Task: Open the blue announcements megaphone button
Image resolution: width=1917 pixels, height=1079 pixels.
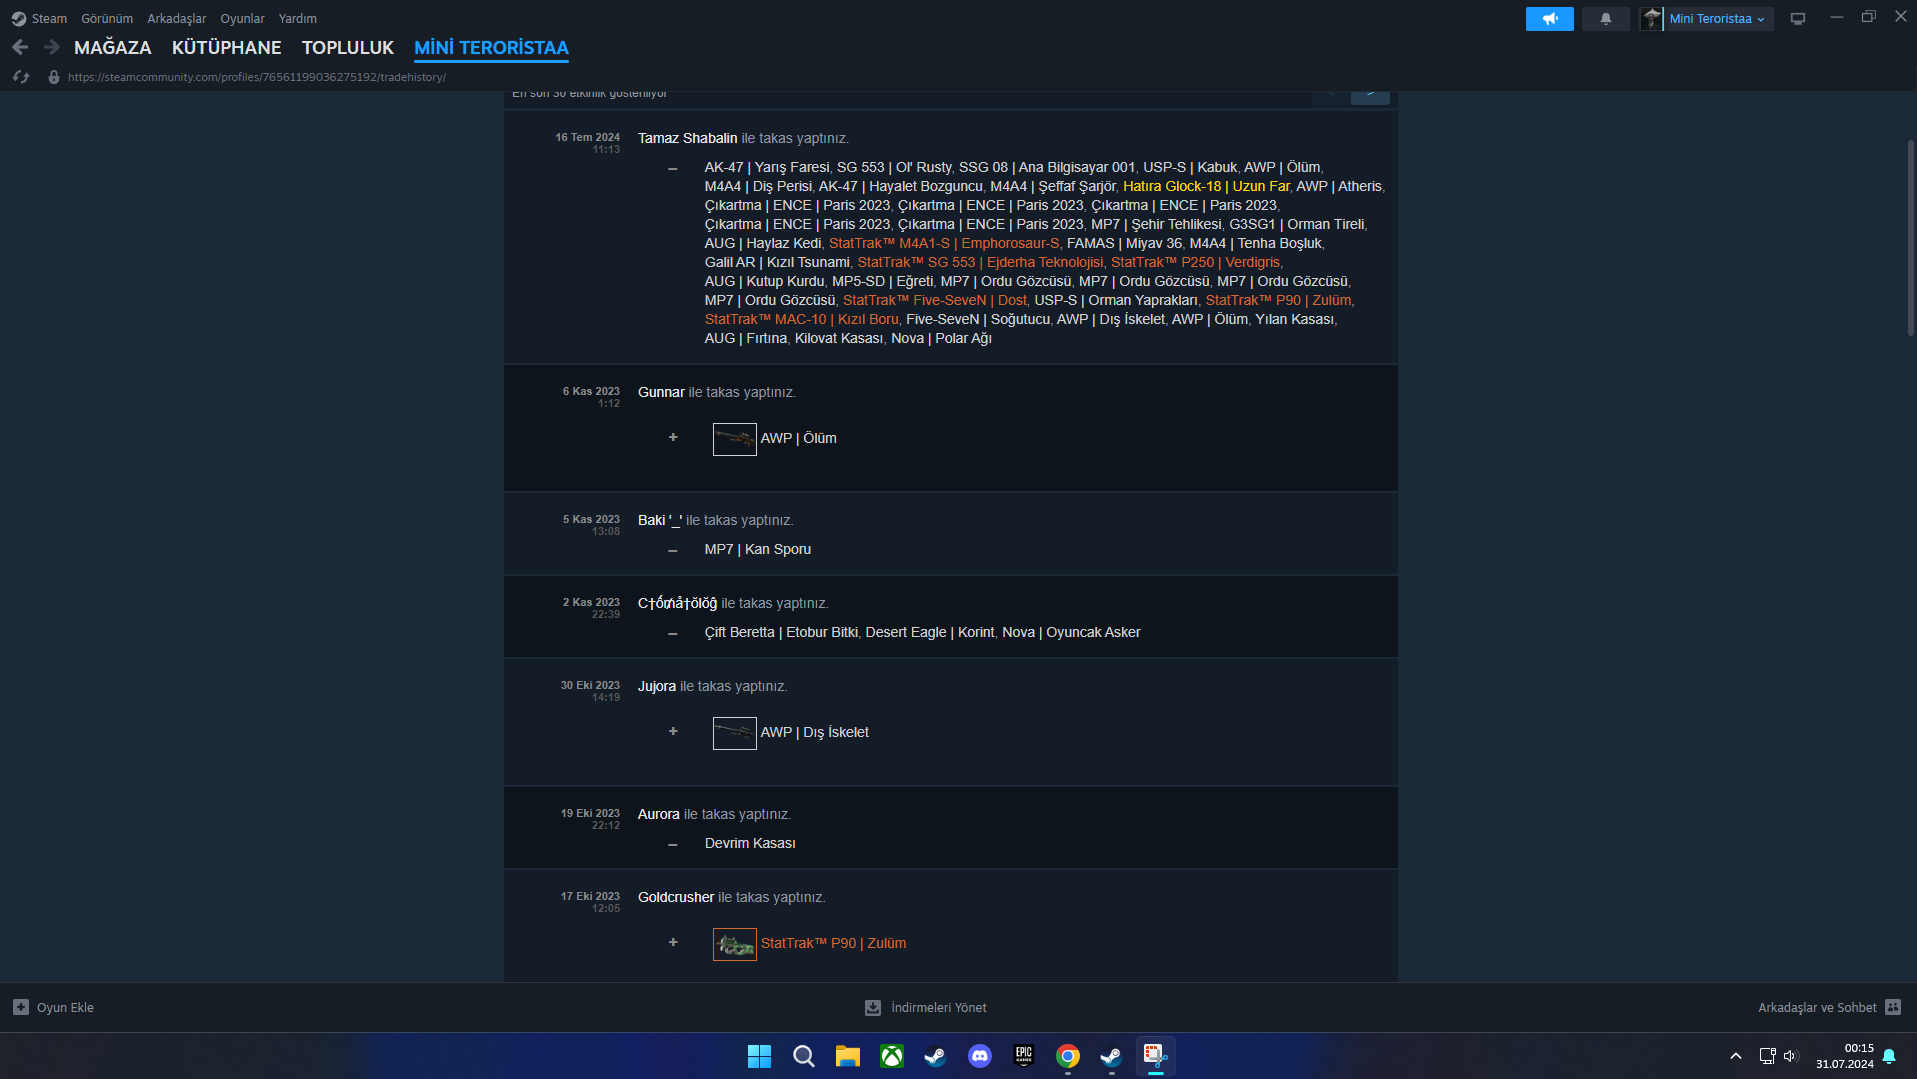Action: (1549, 19)
